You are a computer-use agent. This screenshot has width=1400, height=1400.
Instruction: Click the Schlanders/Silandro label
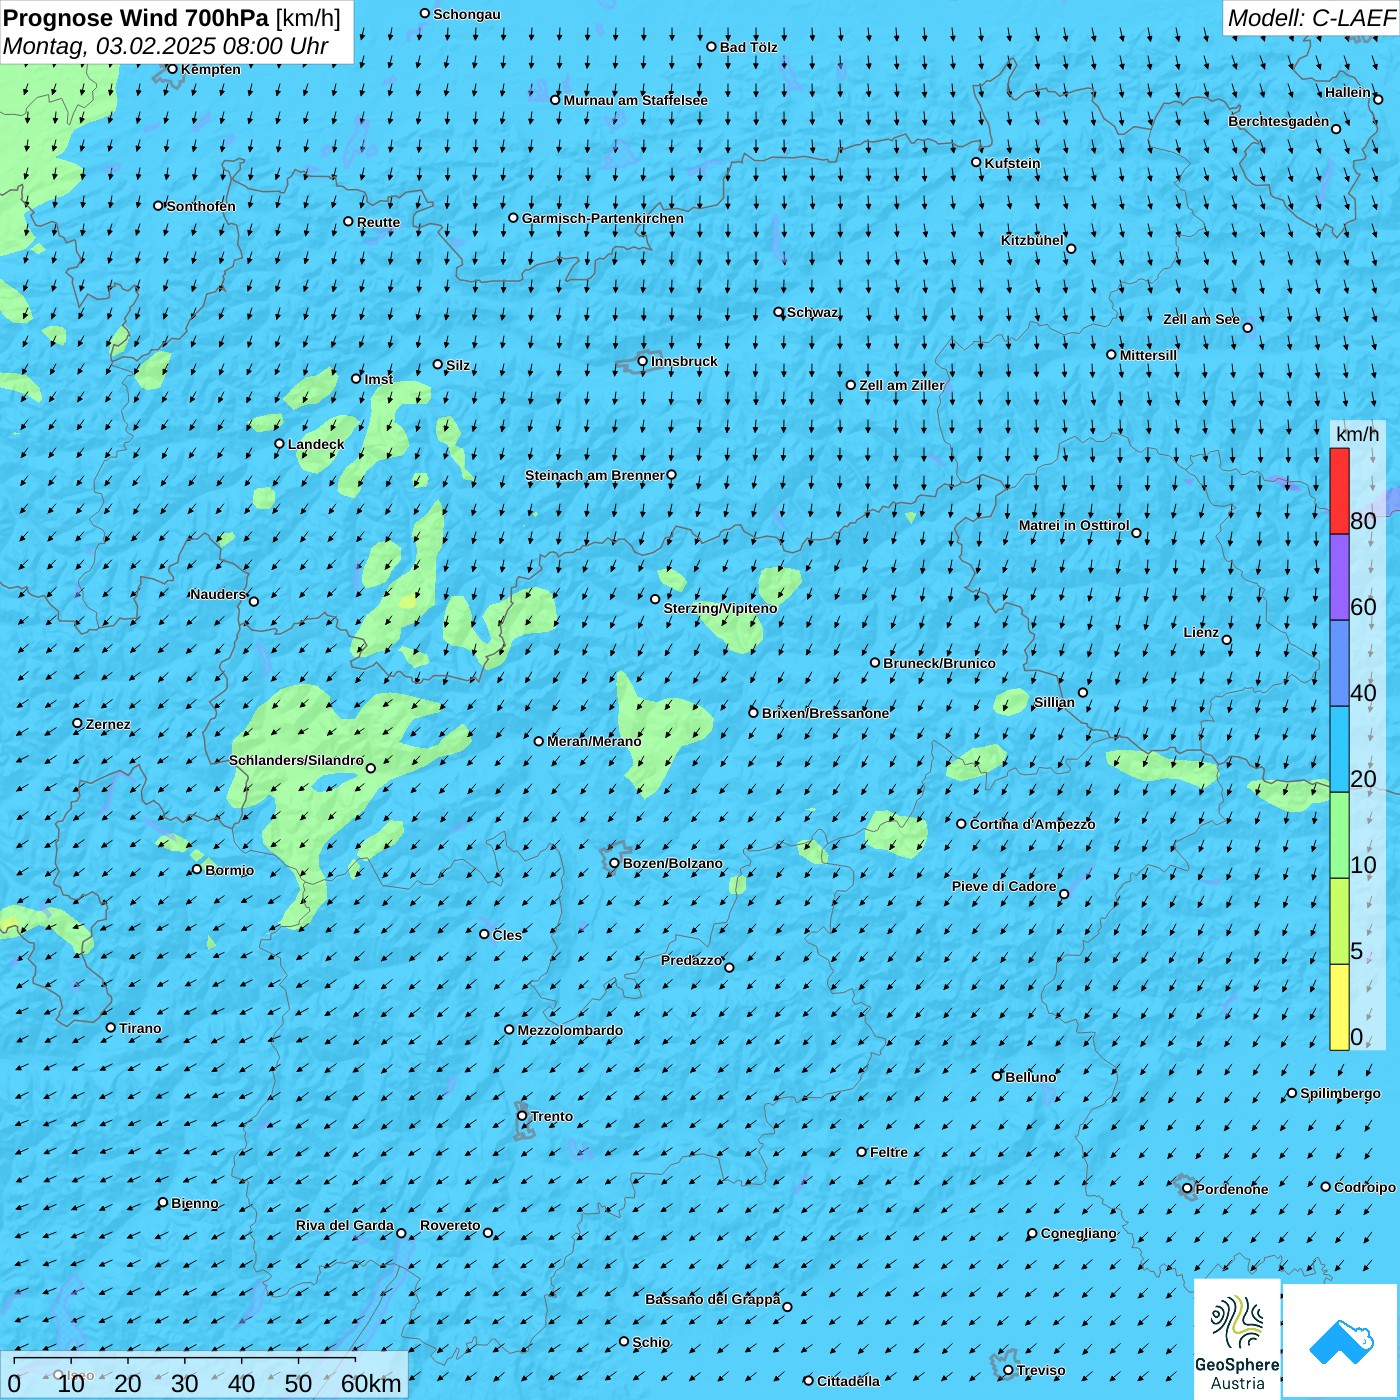point(296,760)
